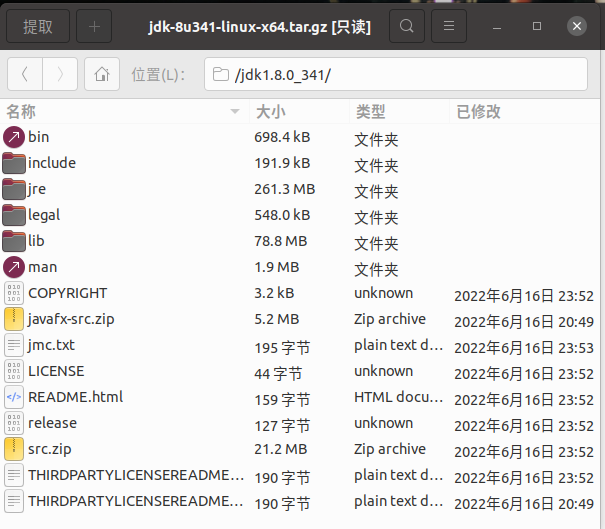Click the 78.8 MB size of lib

281,241
